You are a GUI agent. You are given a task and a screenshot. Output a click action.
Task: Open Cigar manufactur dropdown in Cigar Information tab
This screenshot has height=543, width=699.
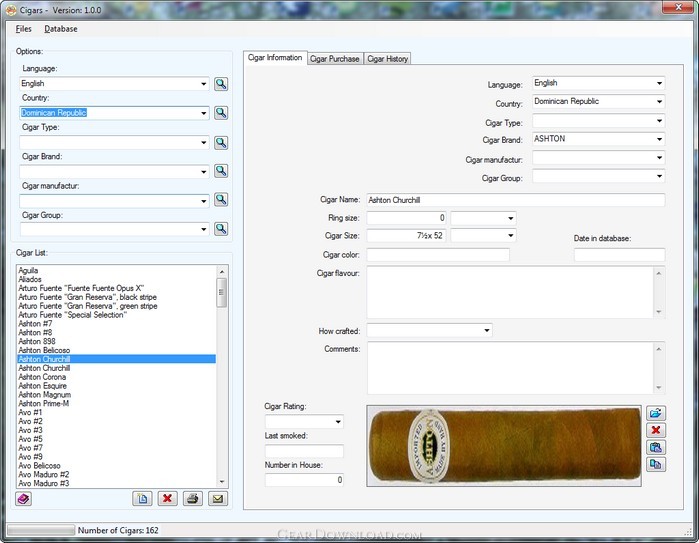pos(659,157)
